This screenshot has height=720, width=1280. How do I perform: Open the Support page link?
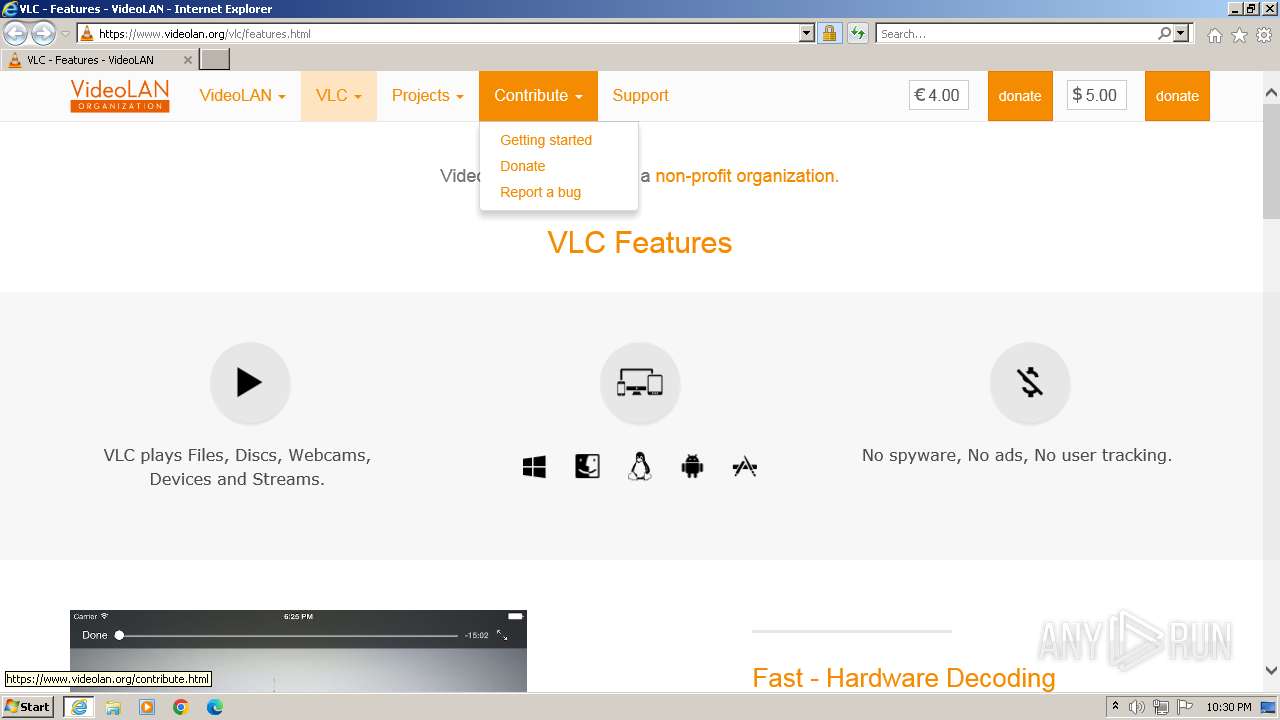[x=640, y=96]
